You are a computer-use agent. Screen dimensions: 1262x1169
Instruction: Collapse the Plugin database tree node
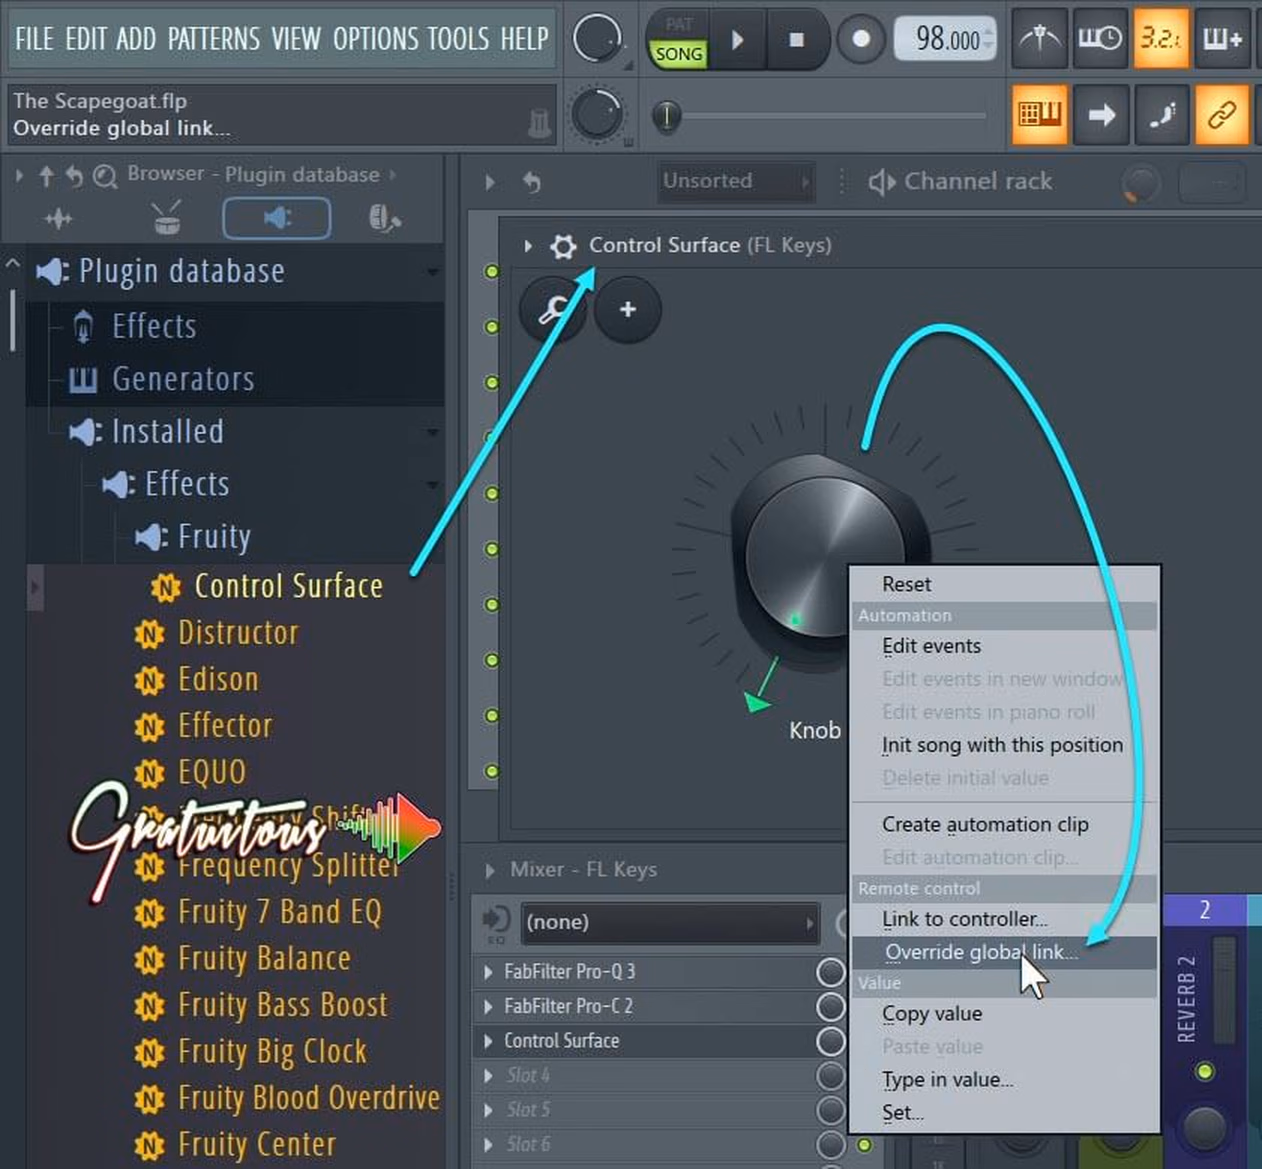coord(432,272)
